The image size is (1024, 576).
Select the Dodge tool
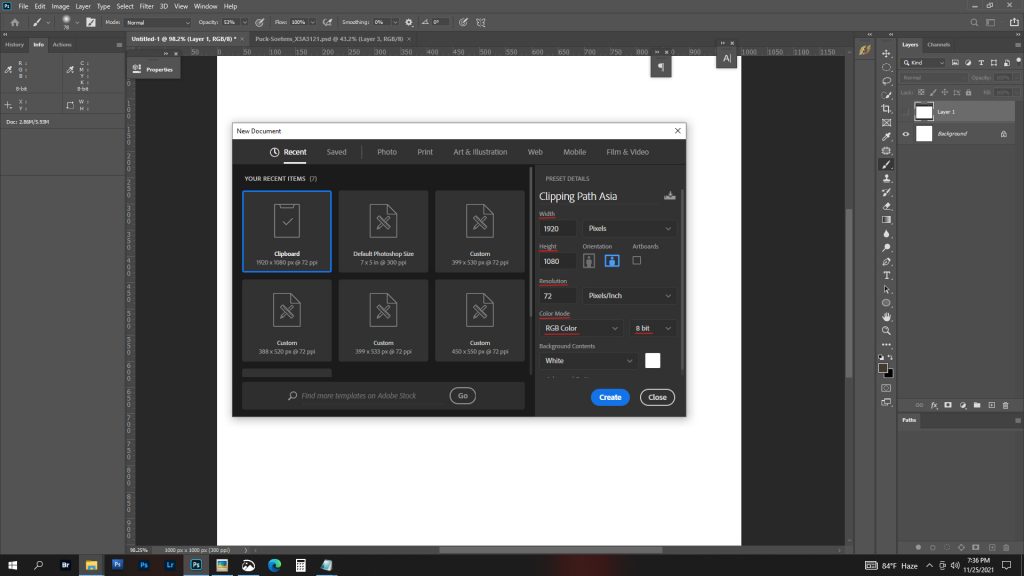(886, 248)
